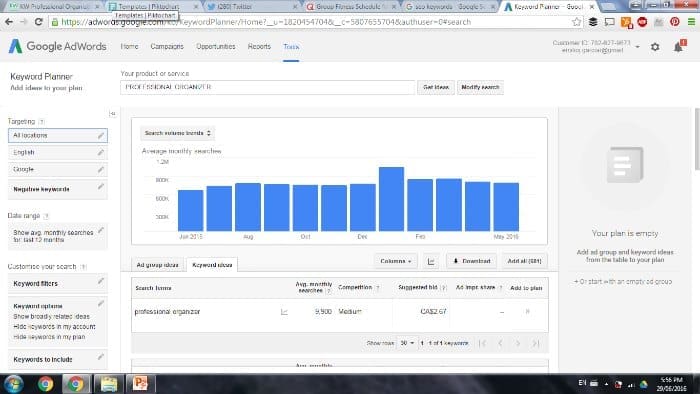Open the Campaigns menu item

167,46
